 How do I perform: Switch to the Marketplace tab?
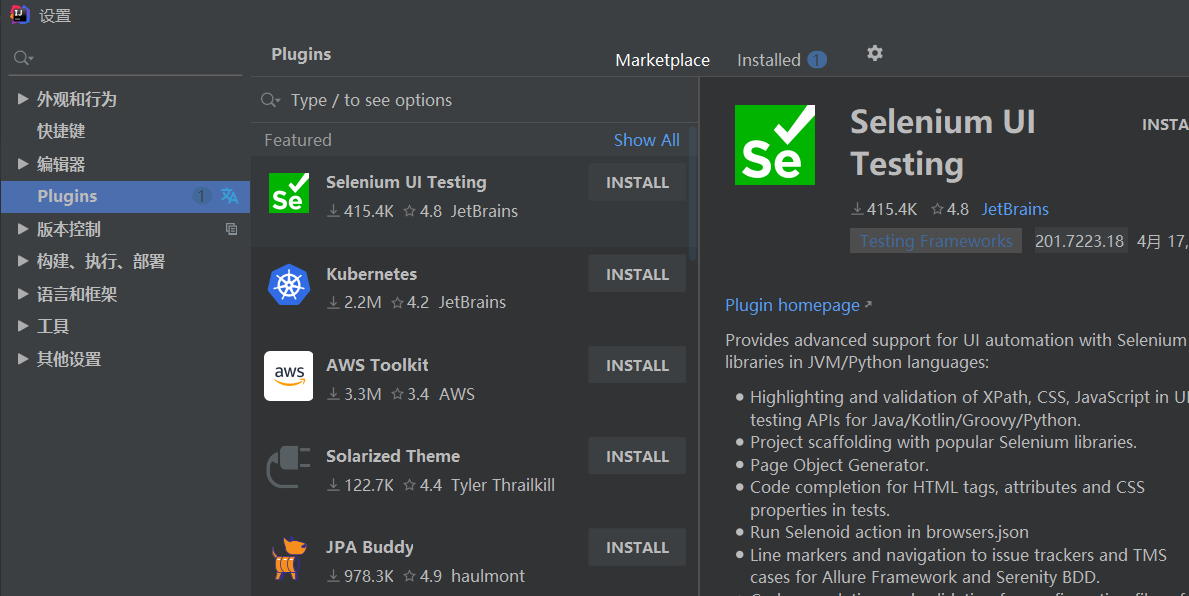[x=662, y=60]
